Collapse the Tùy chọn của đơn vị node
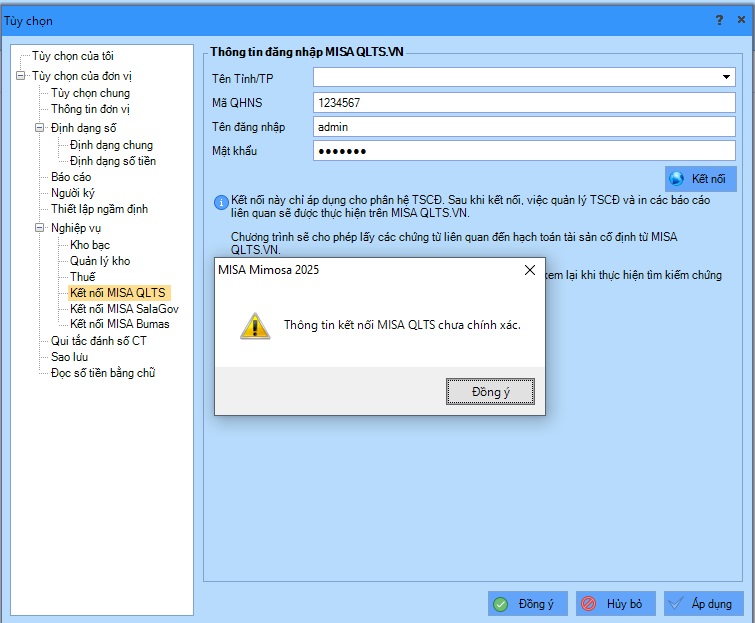Viewport: 755px width, 623px height. point(21,76)
